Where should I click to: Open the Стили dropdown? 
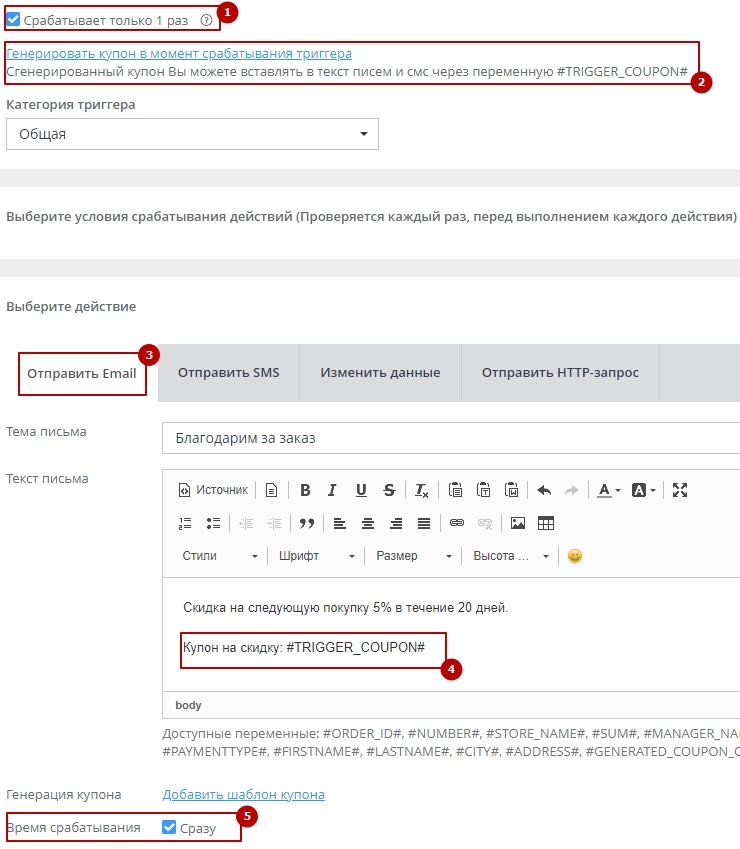point(220,556)
